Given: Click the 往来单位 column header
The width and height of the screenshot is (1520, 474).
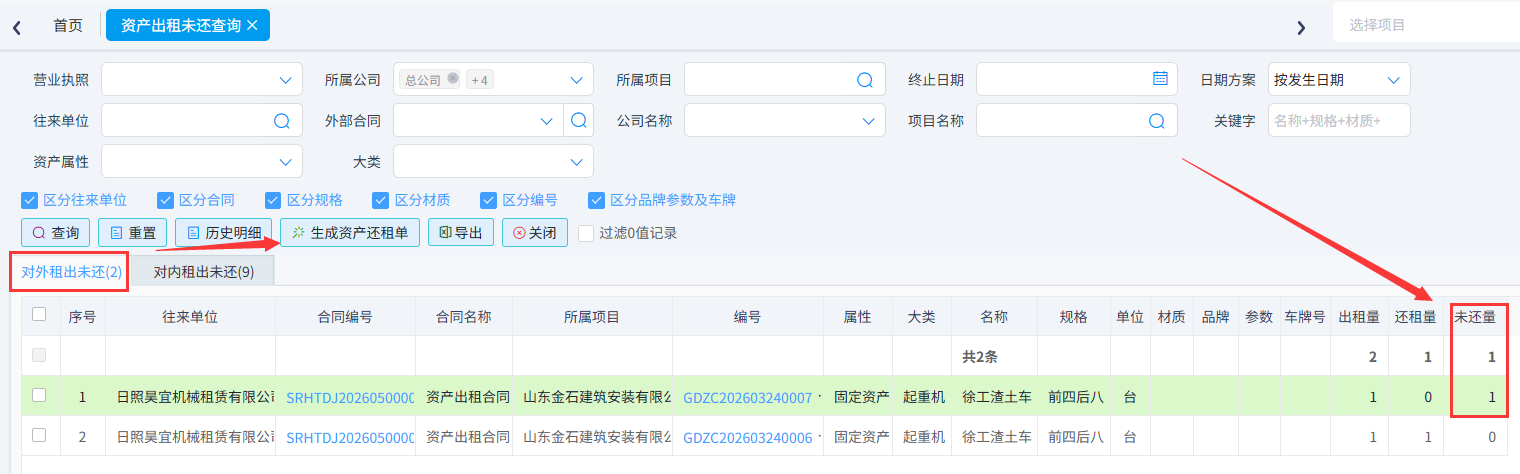Looking at the screenshot, I should pos(190,316).
